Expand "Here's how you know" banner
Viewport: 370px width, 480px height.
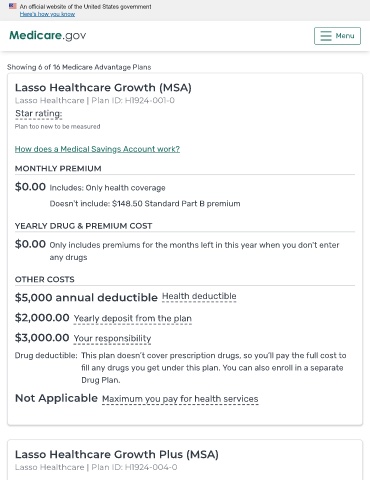click(47, 14)
